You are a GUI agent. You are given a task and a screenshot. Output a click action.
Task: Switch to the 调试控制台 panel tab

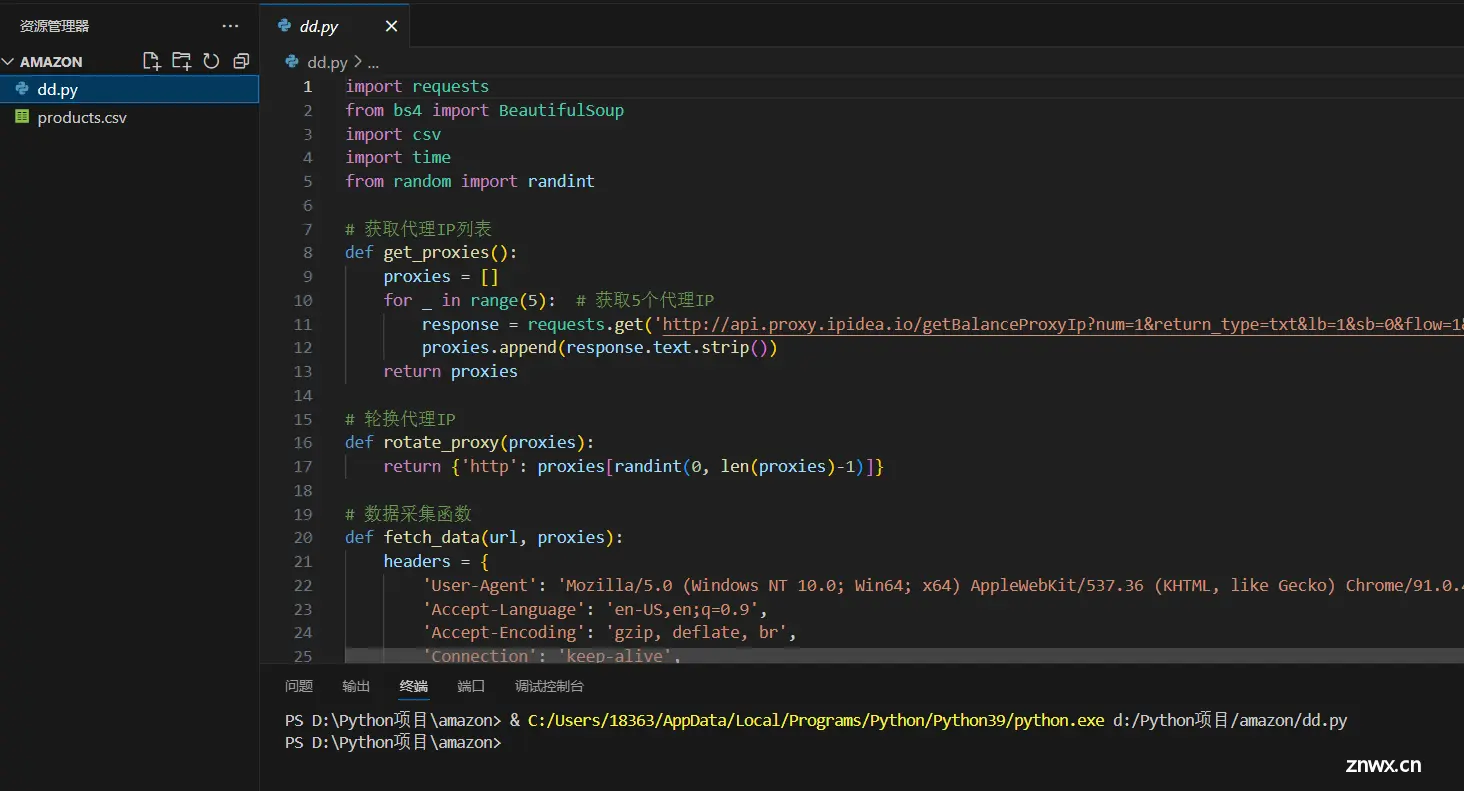point(549,686)
